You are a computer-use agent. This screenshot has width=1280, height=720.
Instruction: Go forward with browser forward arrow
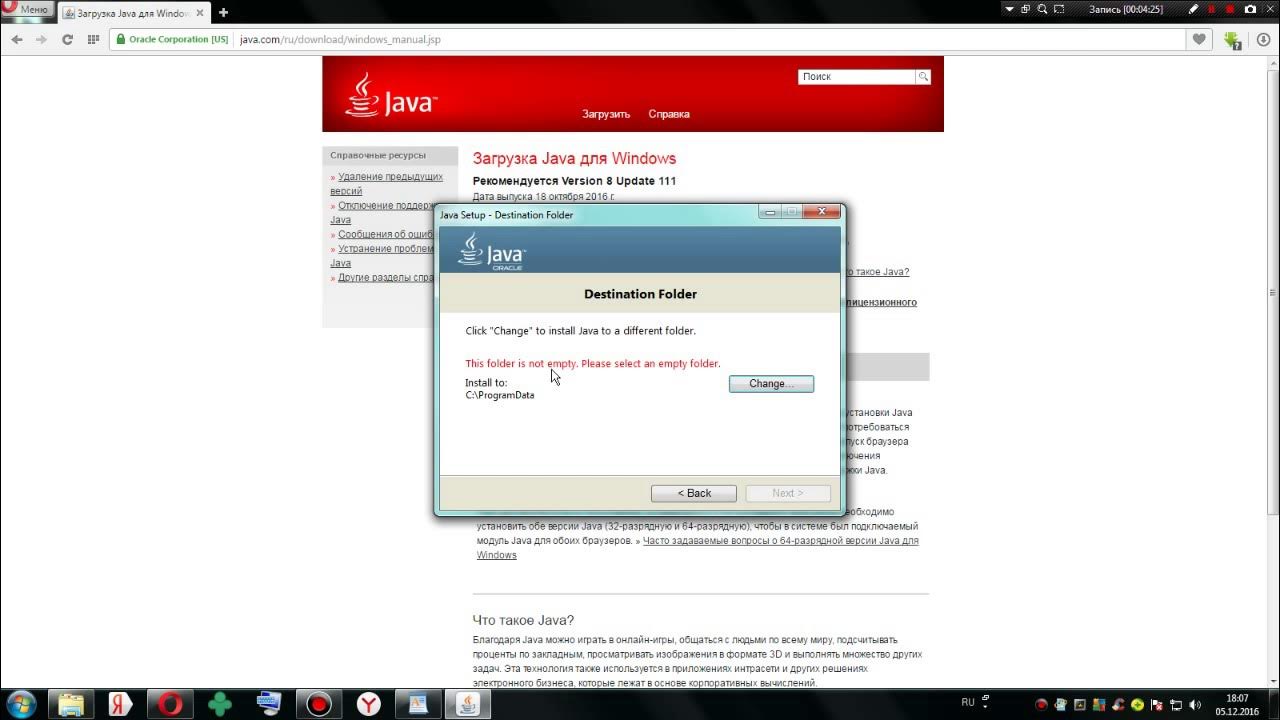(x=41, y=40)
